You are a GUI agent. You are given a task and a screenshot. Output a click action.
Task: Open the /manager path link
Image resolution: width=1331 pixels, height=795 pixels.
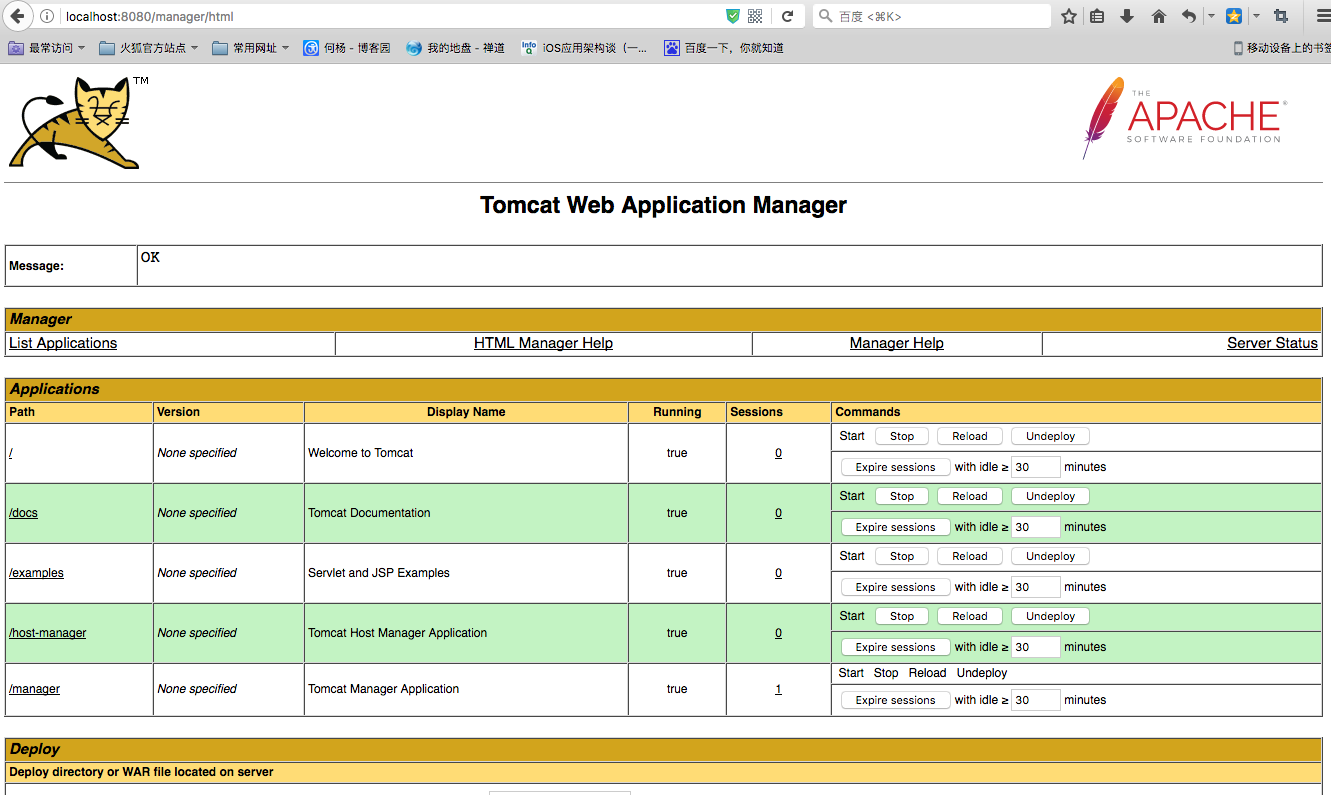pos(34,689)
